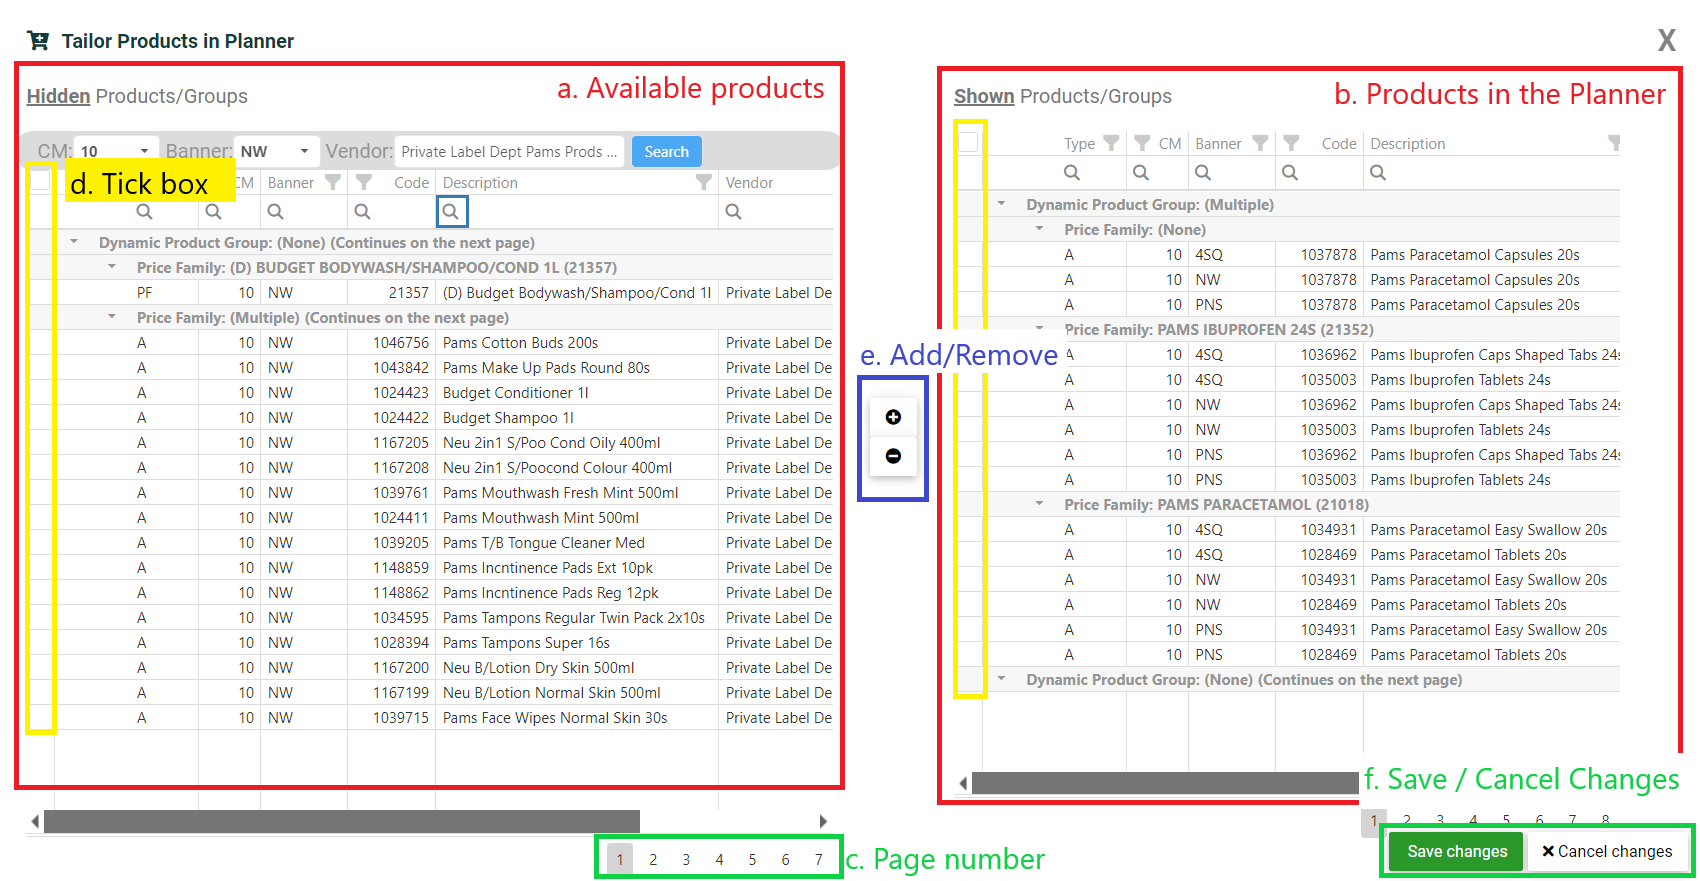Open filter for Type column in Shown grid
The width and height of the screenshot is (1700, 881).
point(1110,143)
